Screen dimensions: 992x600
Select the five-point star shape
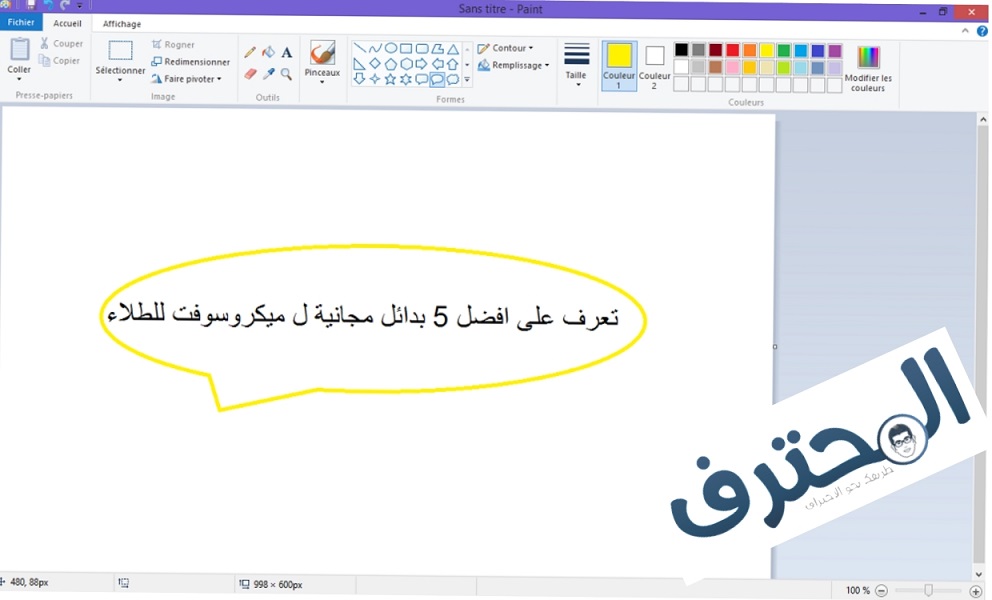pyautogui.click(x=390, y=79)
